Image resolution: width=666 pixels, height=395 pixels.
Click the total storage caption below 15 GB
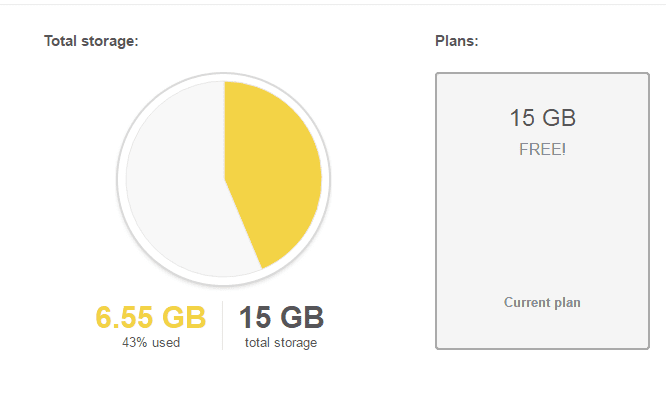(x=281, y=342)
